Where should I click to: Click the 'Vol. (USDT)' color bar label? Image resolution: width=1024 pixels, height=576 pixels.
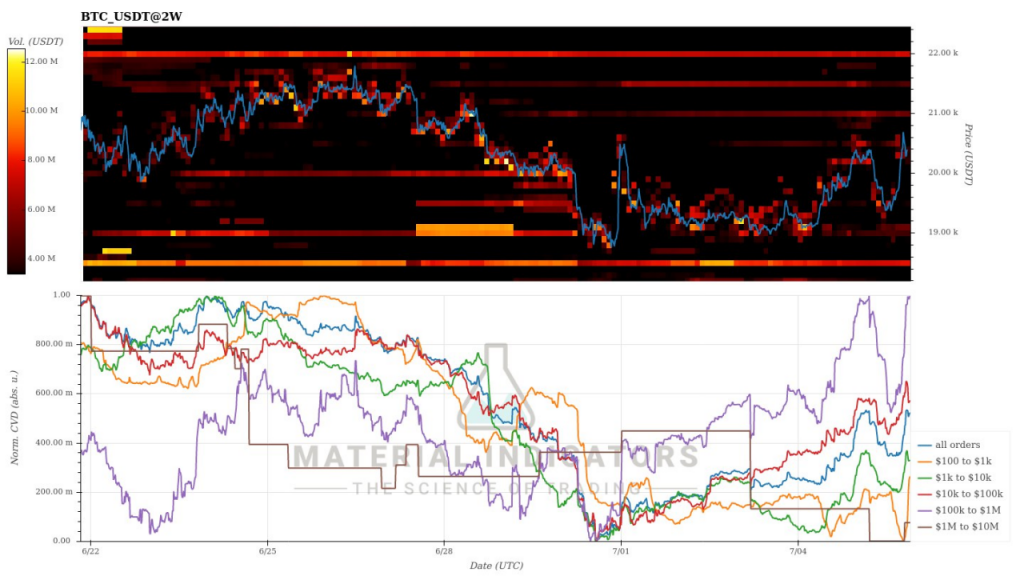coord(35,41)
